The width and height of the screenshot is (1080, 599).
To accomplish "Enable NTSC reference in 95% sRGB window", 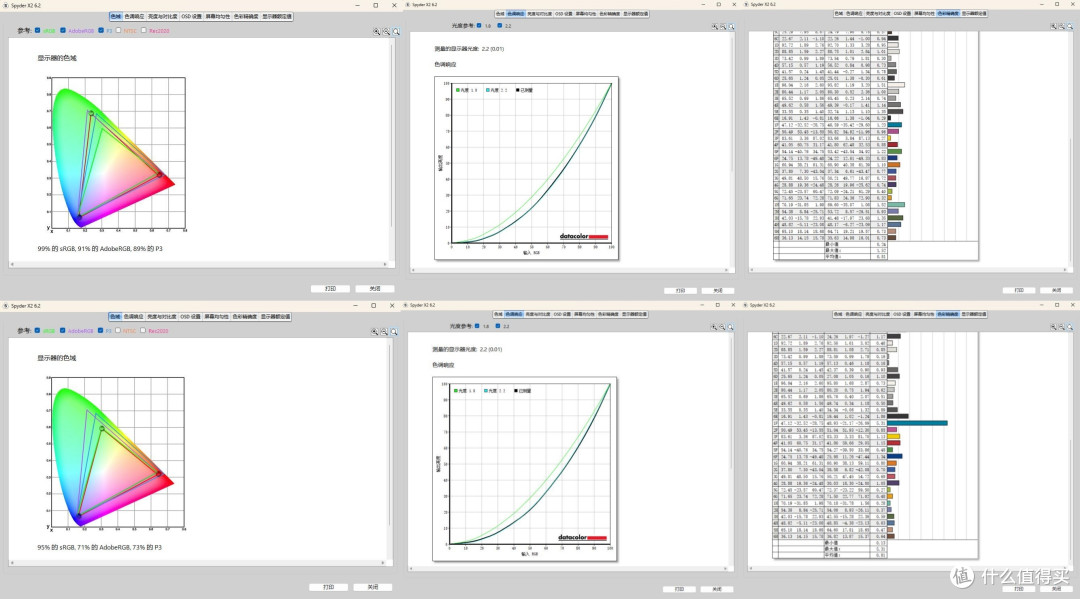I will point(118,330).
